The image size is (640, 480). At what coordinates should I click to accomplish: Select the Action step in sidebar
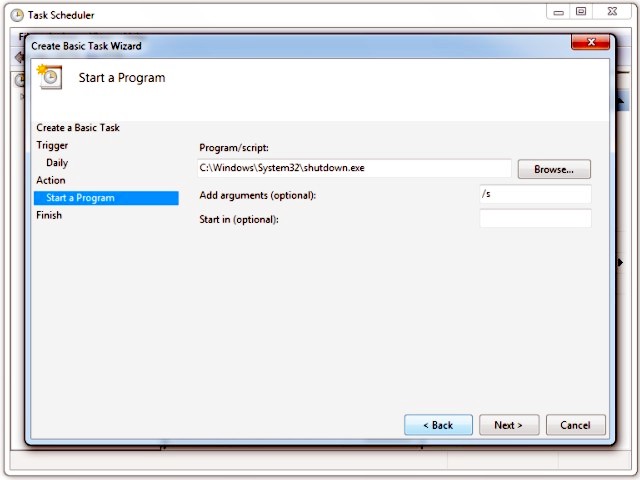coord(51,180)
